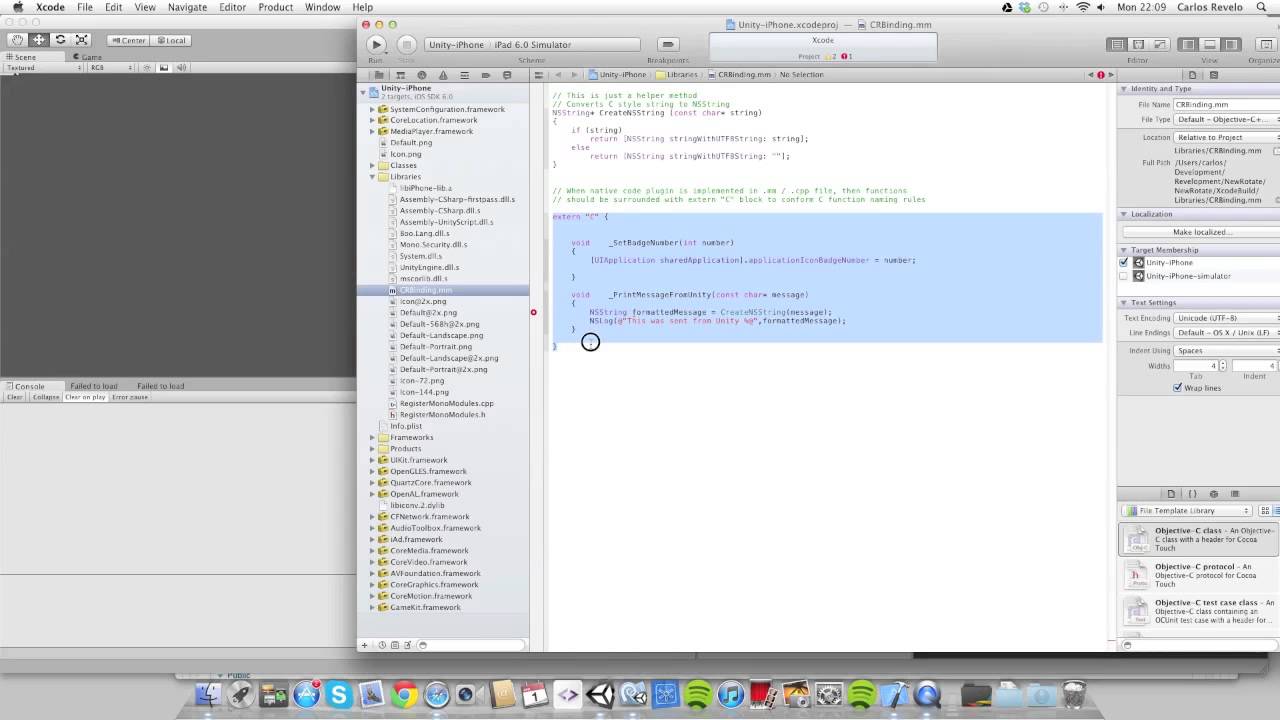Open the Indent Using dropdown
The width and height of the screenshot is (1280, 720).
[x=1227, y=351]
